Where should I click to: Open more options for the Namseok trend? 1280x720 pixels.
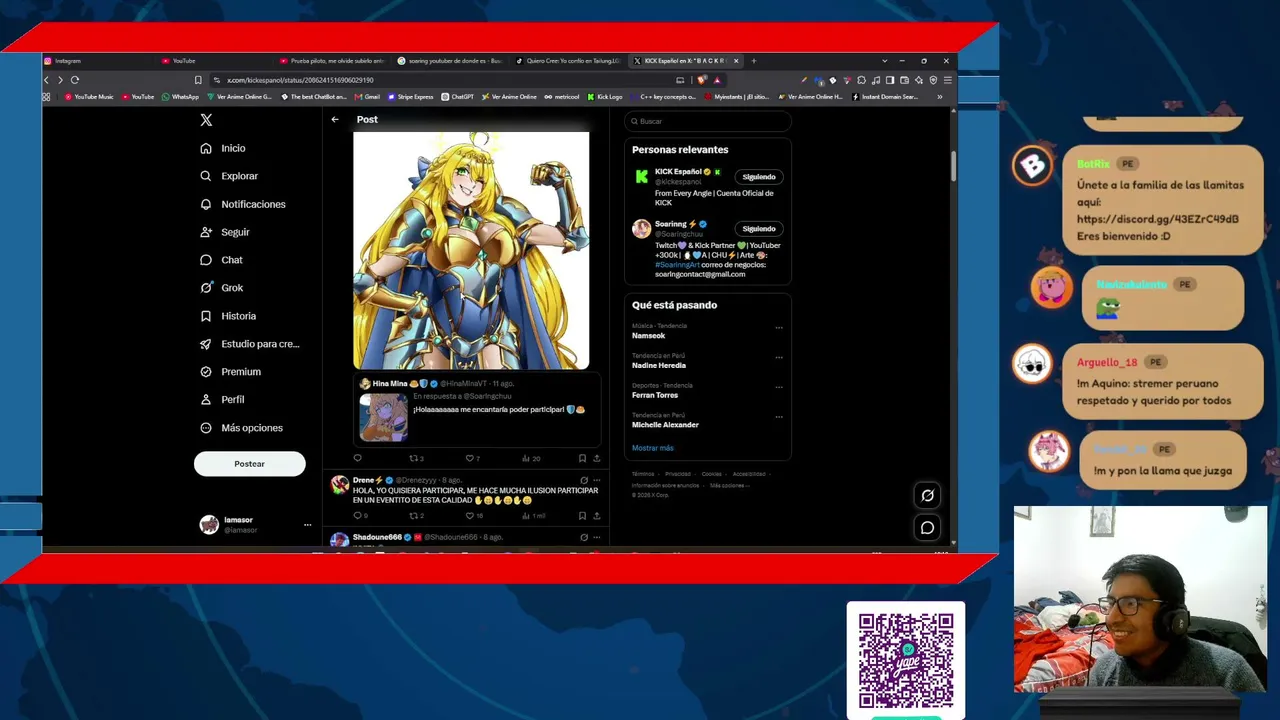pyautogui.click(x=779, y=327)
